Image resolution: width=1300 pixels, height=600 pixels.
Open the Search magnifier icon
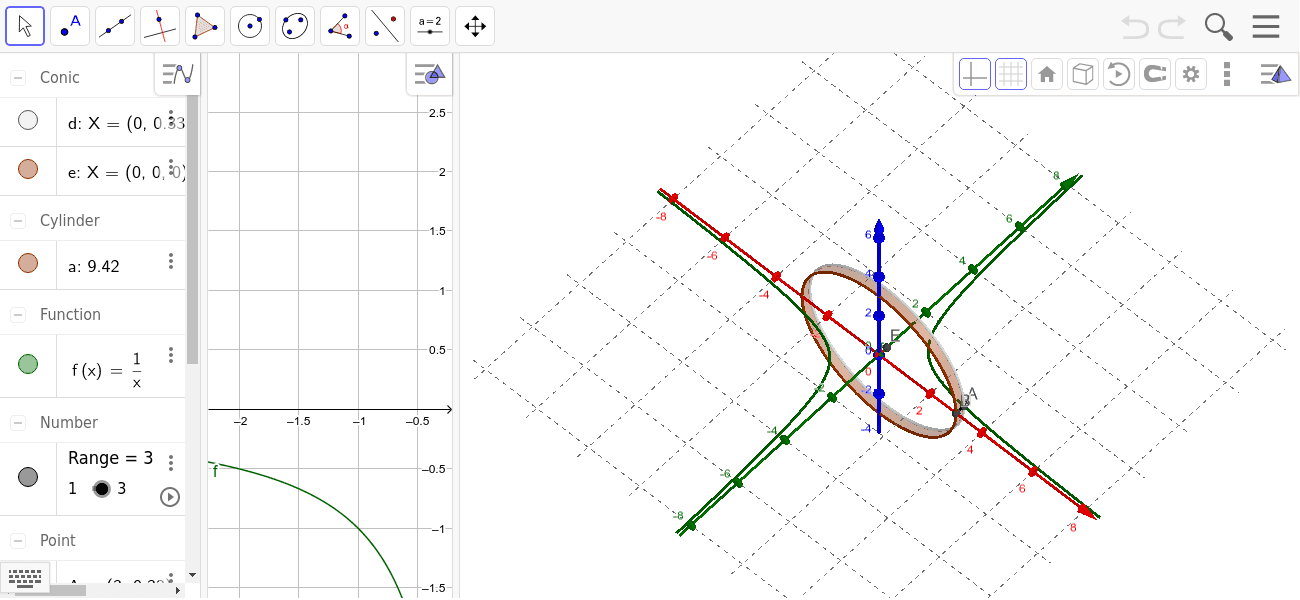[1218, 25]
